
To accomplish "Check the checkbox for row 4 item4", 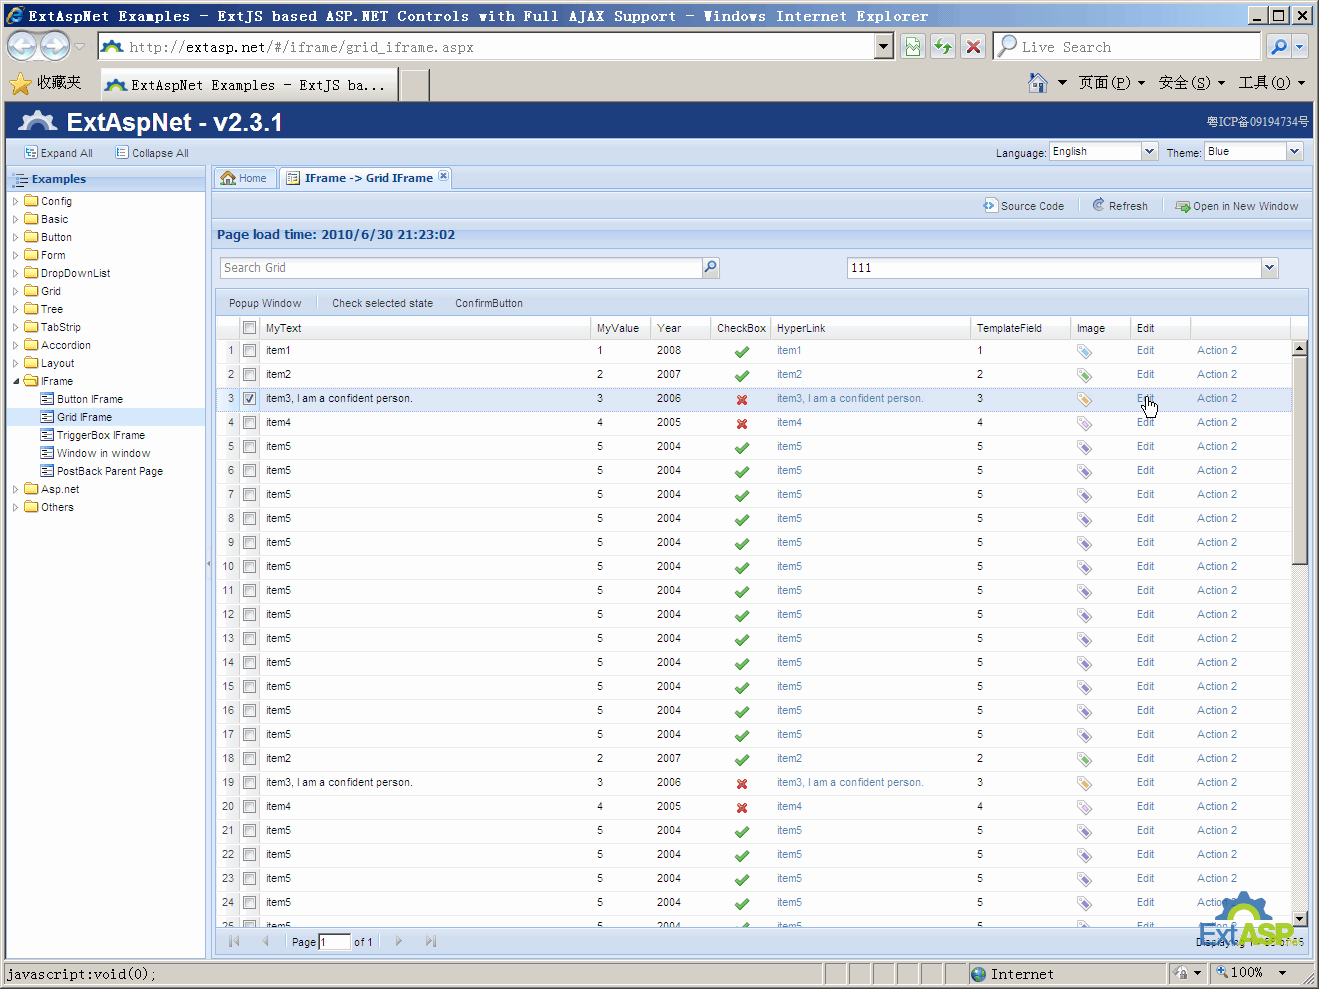I will 249,423.
